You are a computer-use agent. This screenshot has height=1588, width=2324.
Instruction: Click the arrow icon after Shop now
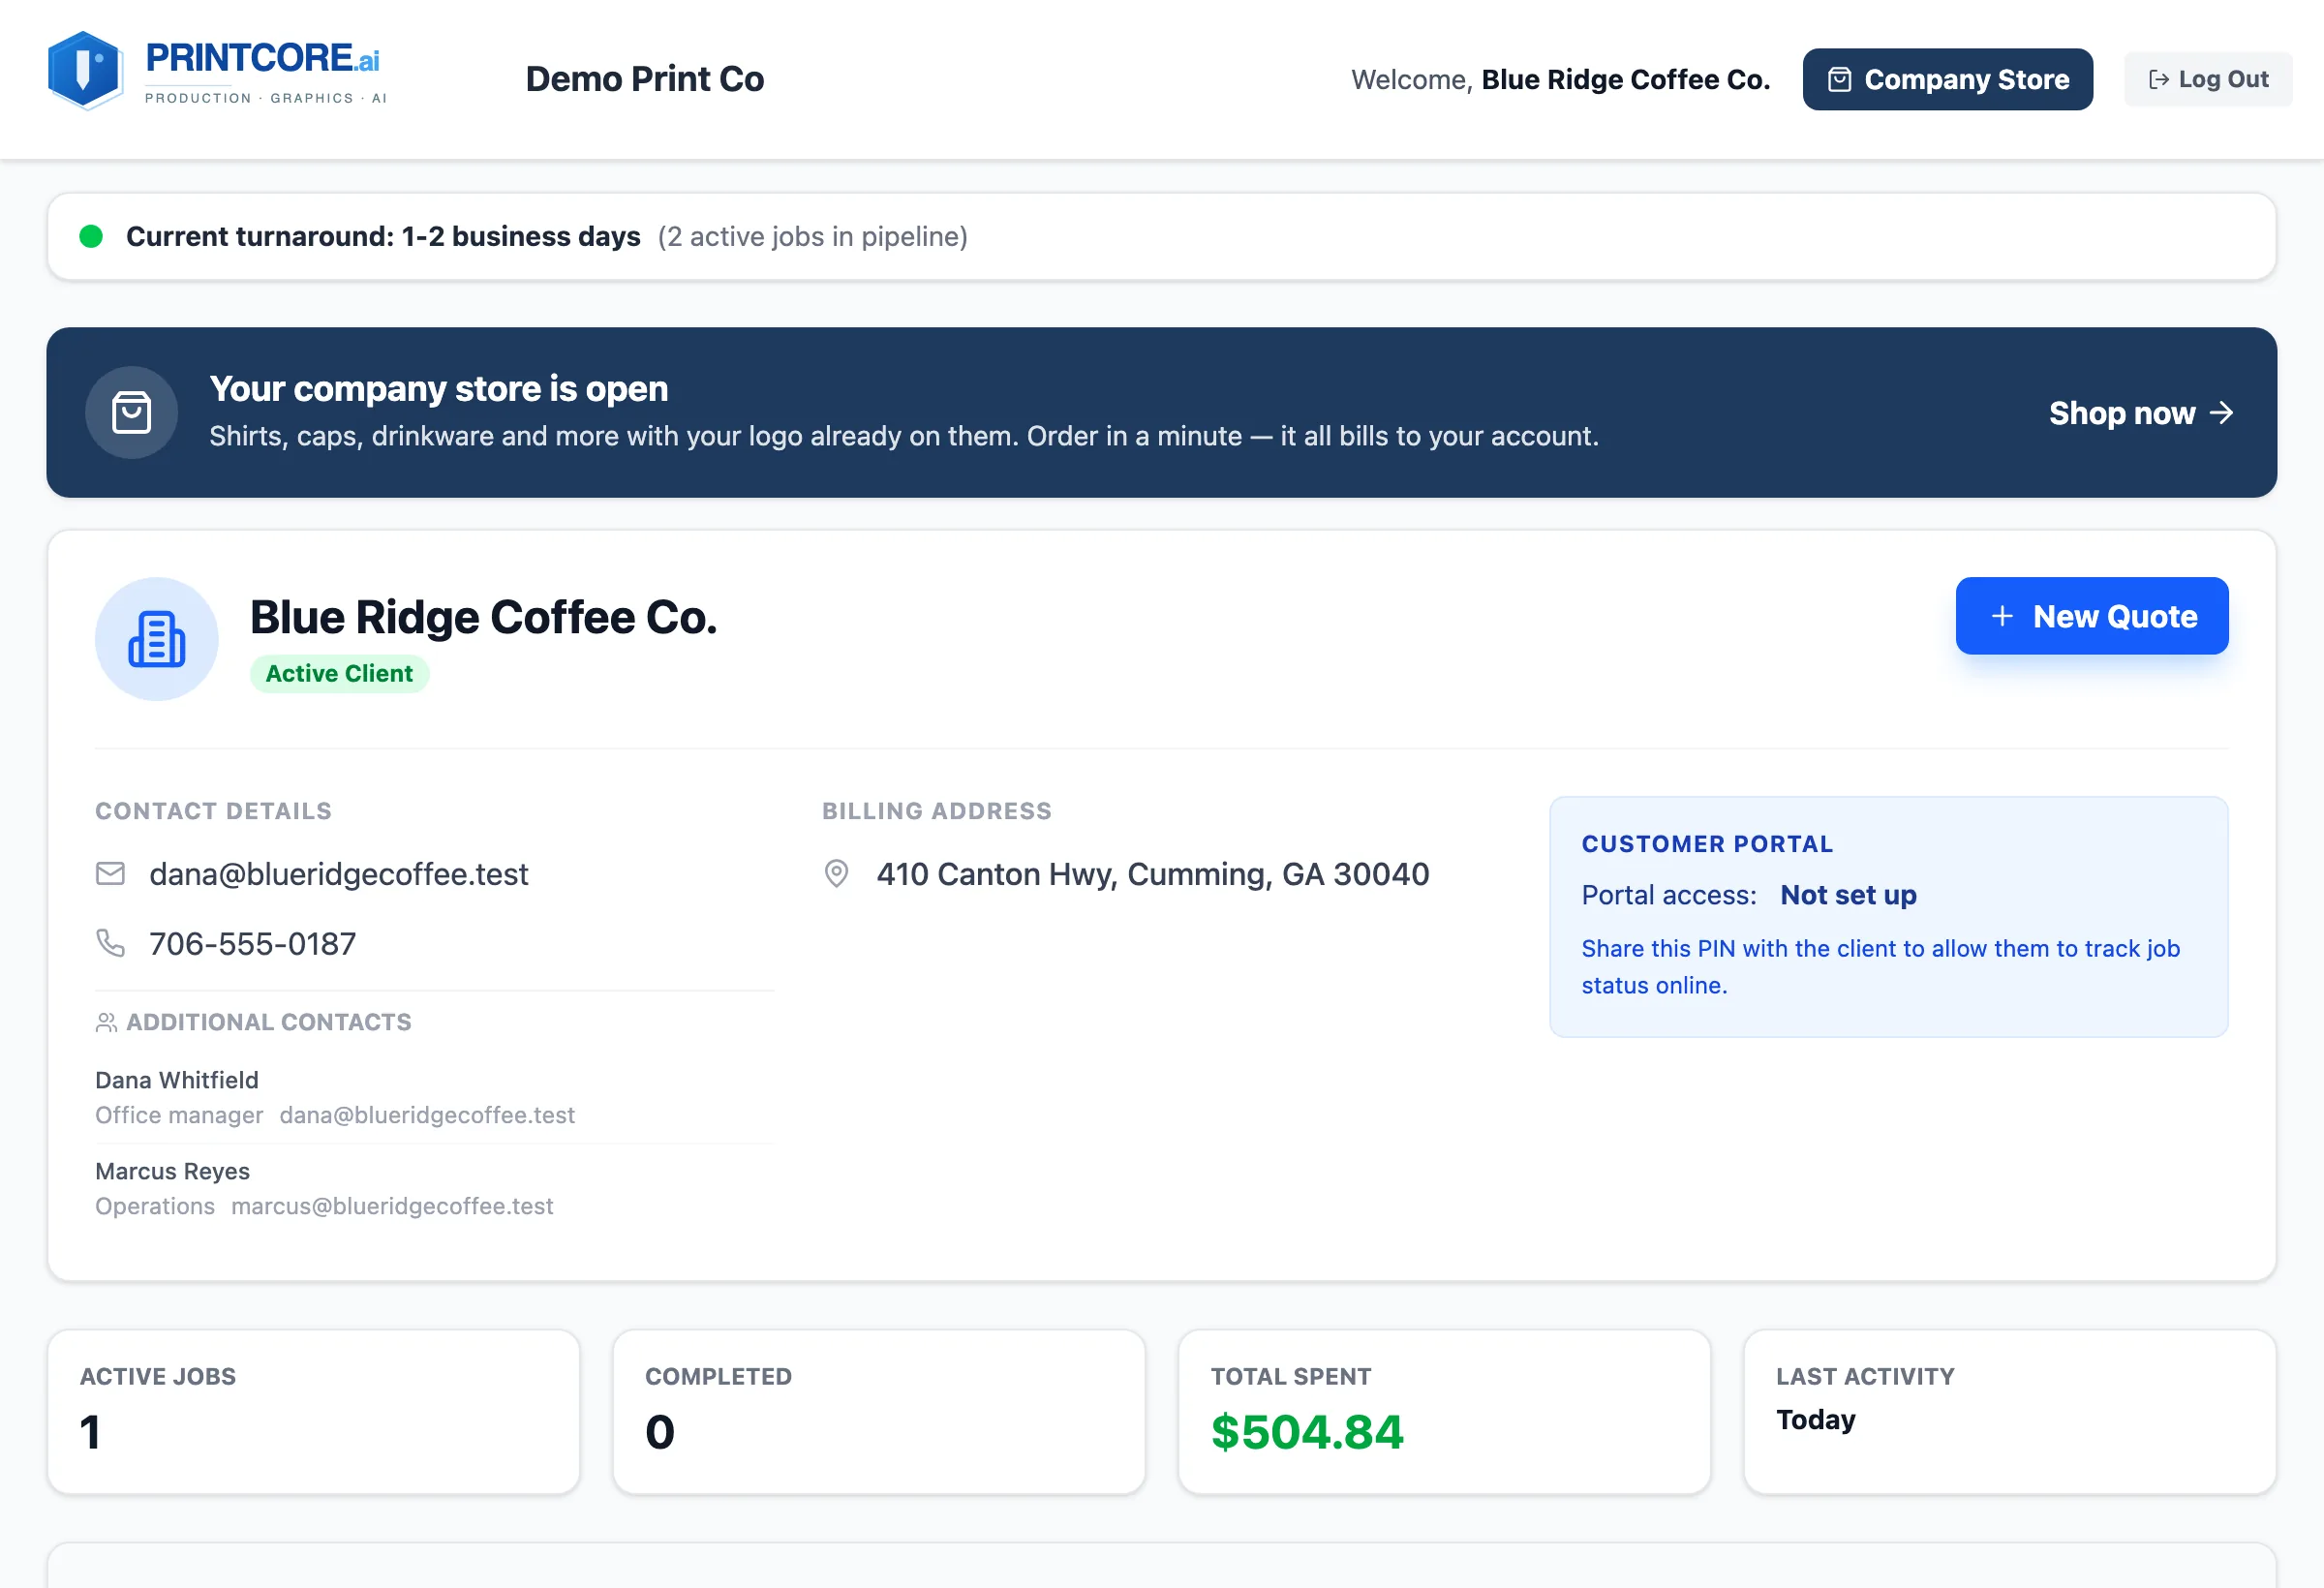2221,413
